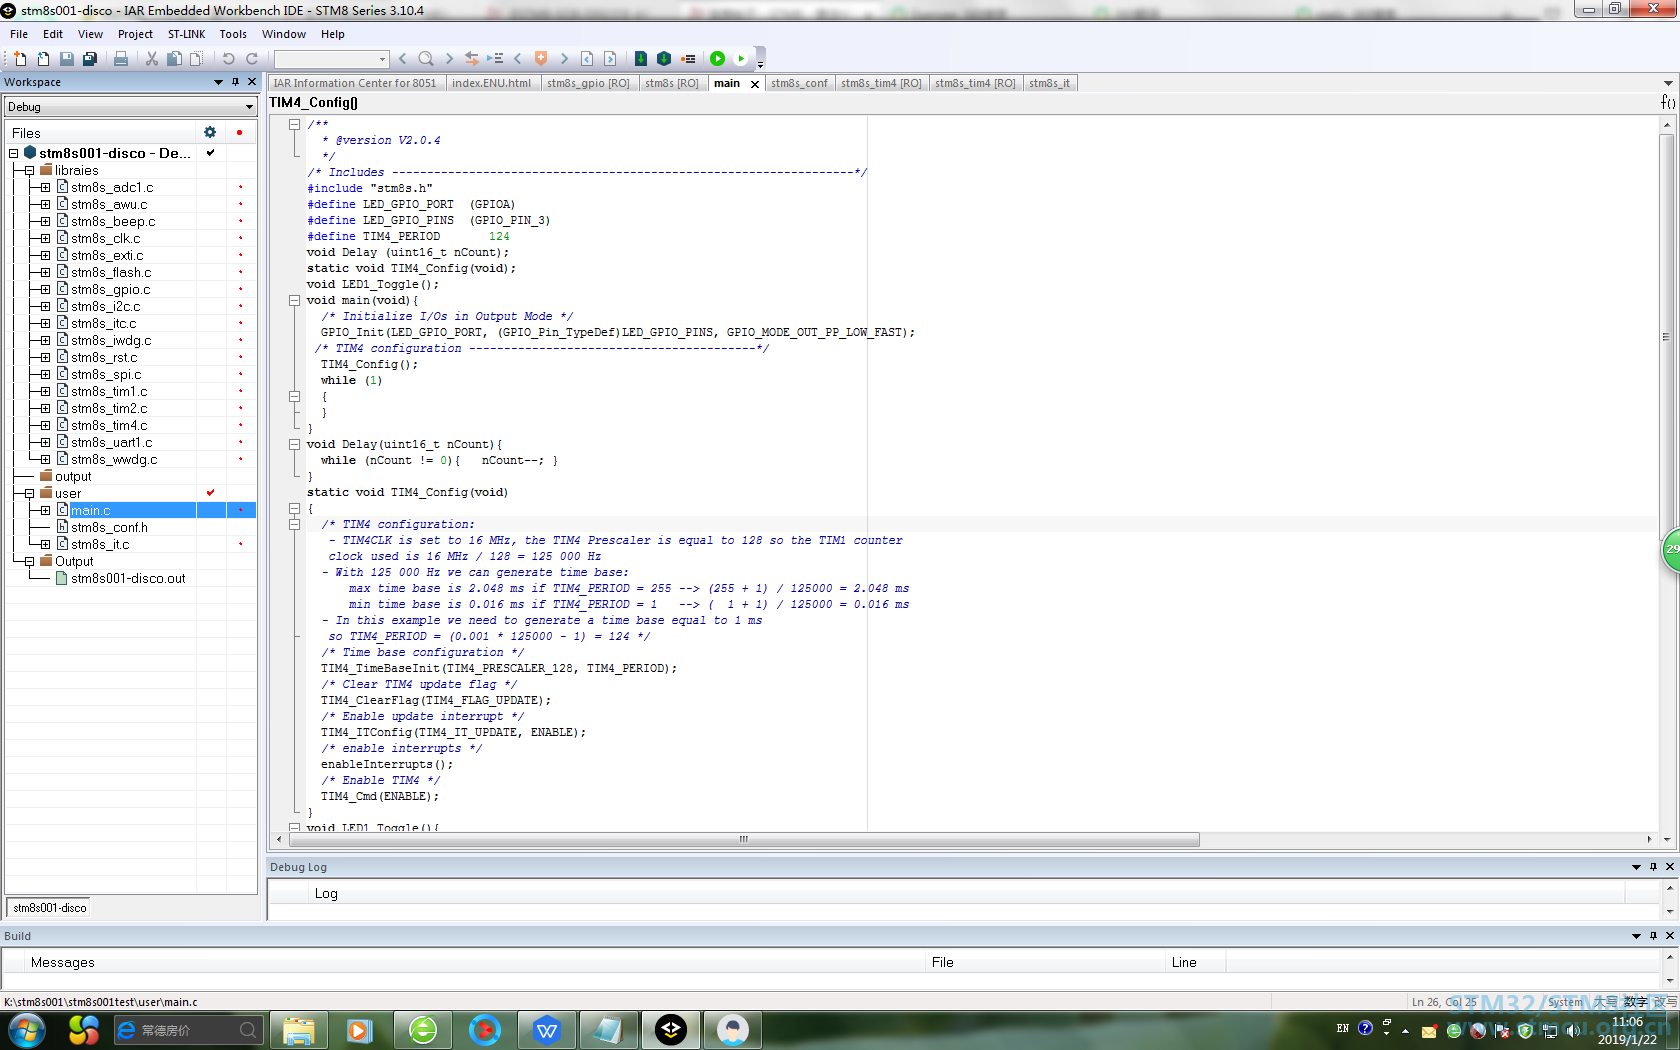The height and width of the screenshot is (1050, 1680).
Task: Switch to the stm8s_gpio [RO] tab
Action: (x=588, y=83)
